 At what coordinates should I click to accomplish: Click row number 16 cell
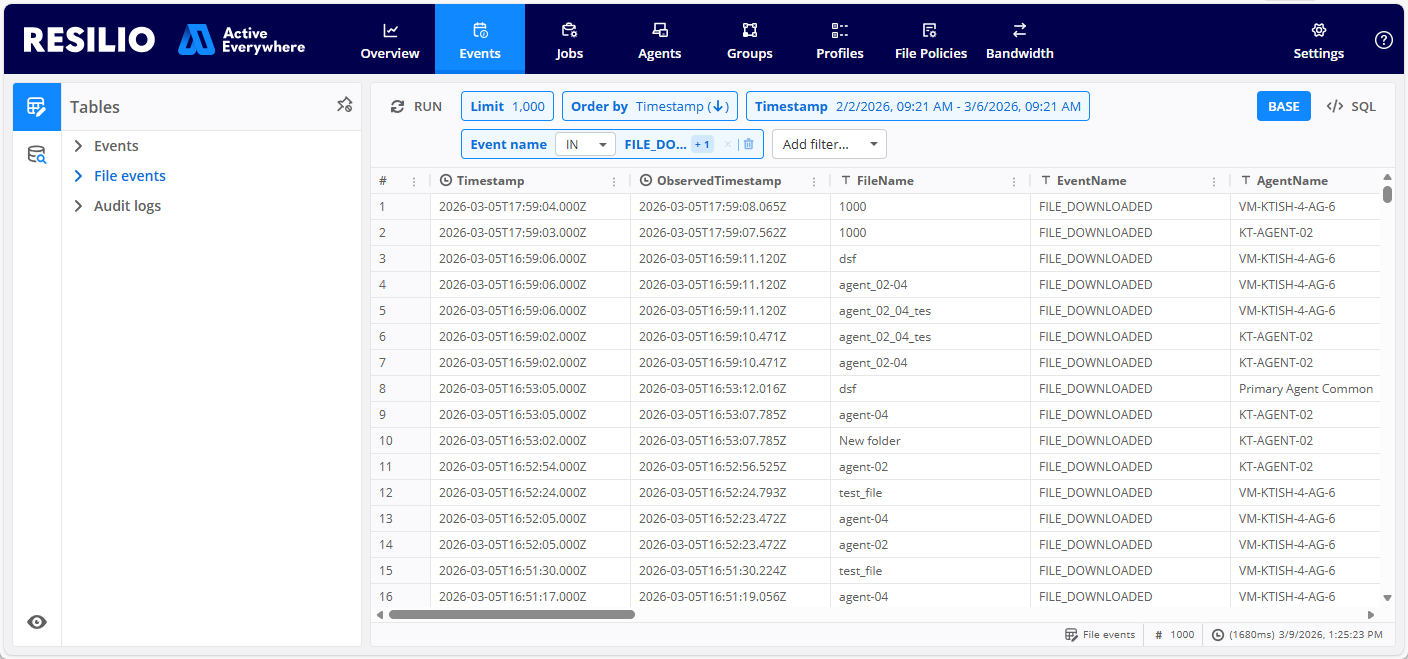pos(400,597)
